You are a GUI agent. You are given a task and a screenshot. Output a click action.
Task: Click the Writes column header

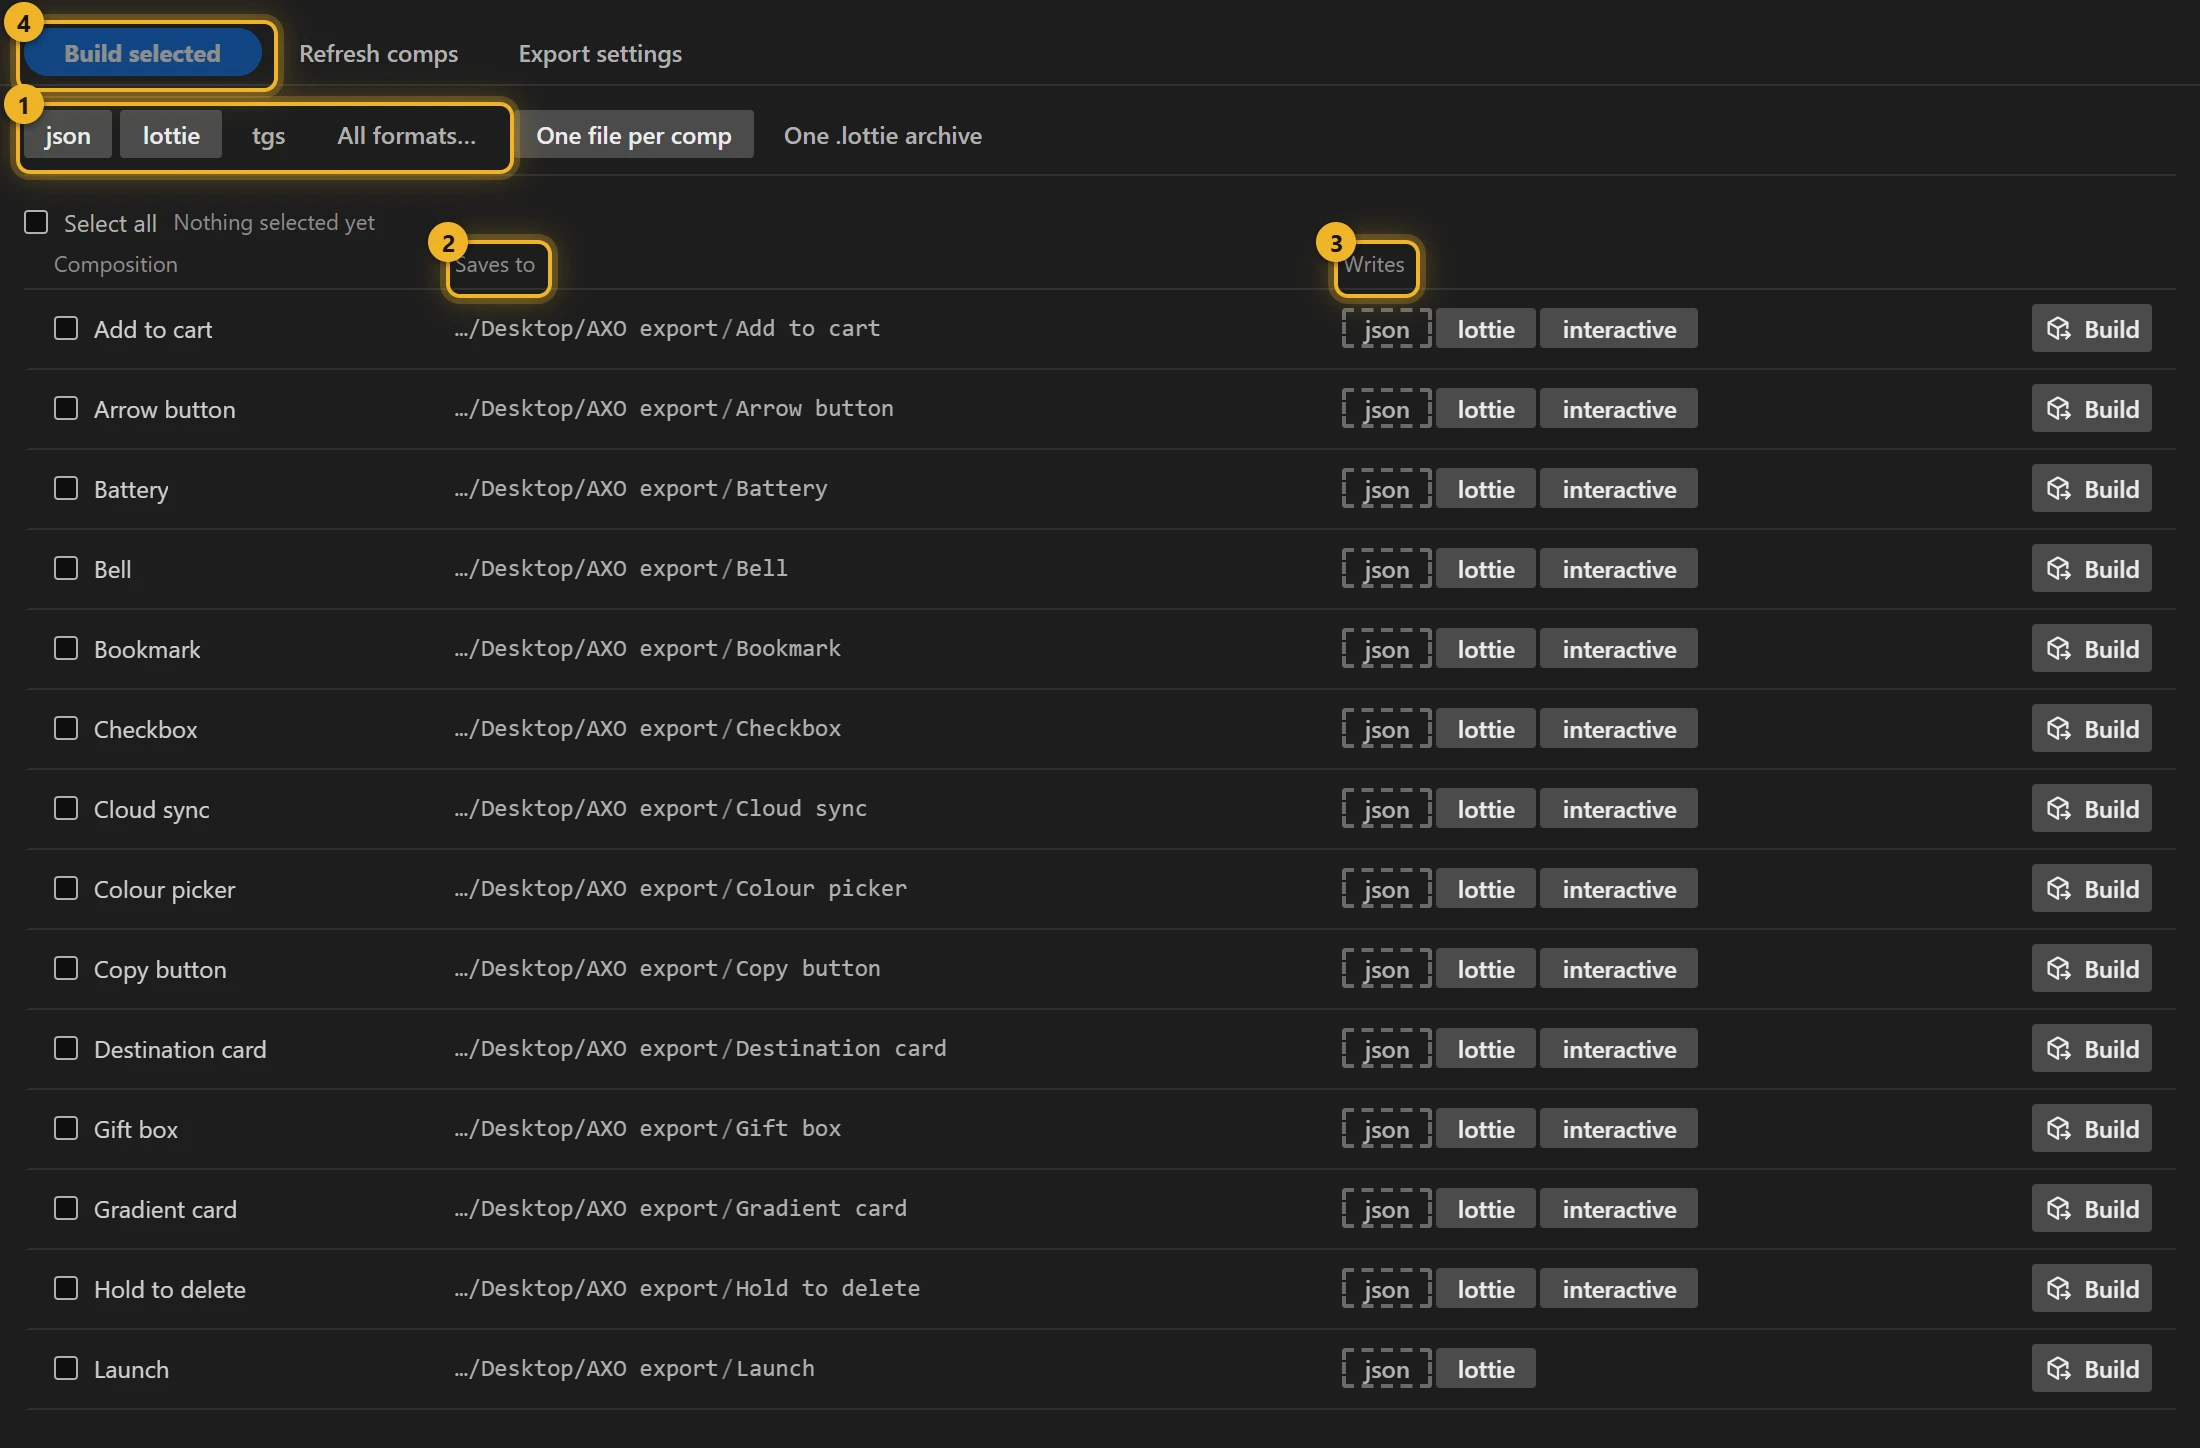pos(1374,264)
